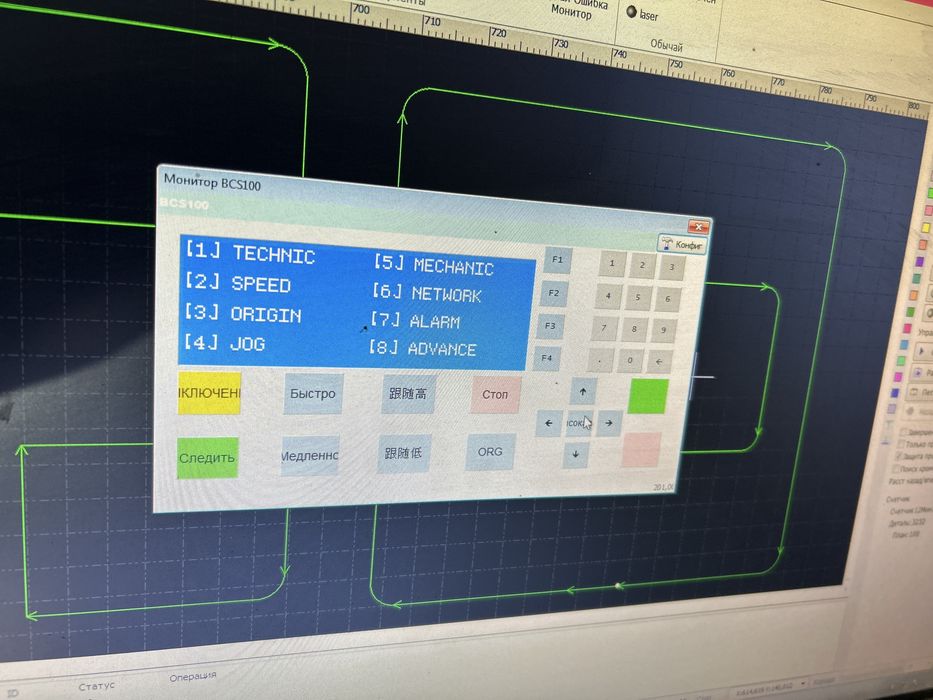Click the center key between the arrow keys
Screen dimensions: 933x700
578,423
